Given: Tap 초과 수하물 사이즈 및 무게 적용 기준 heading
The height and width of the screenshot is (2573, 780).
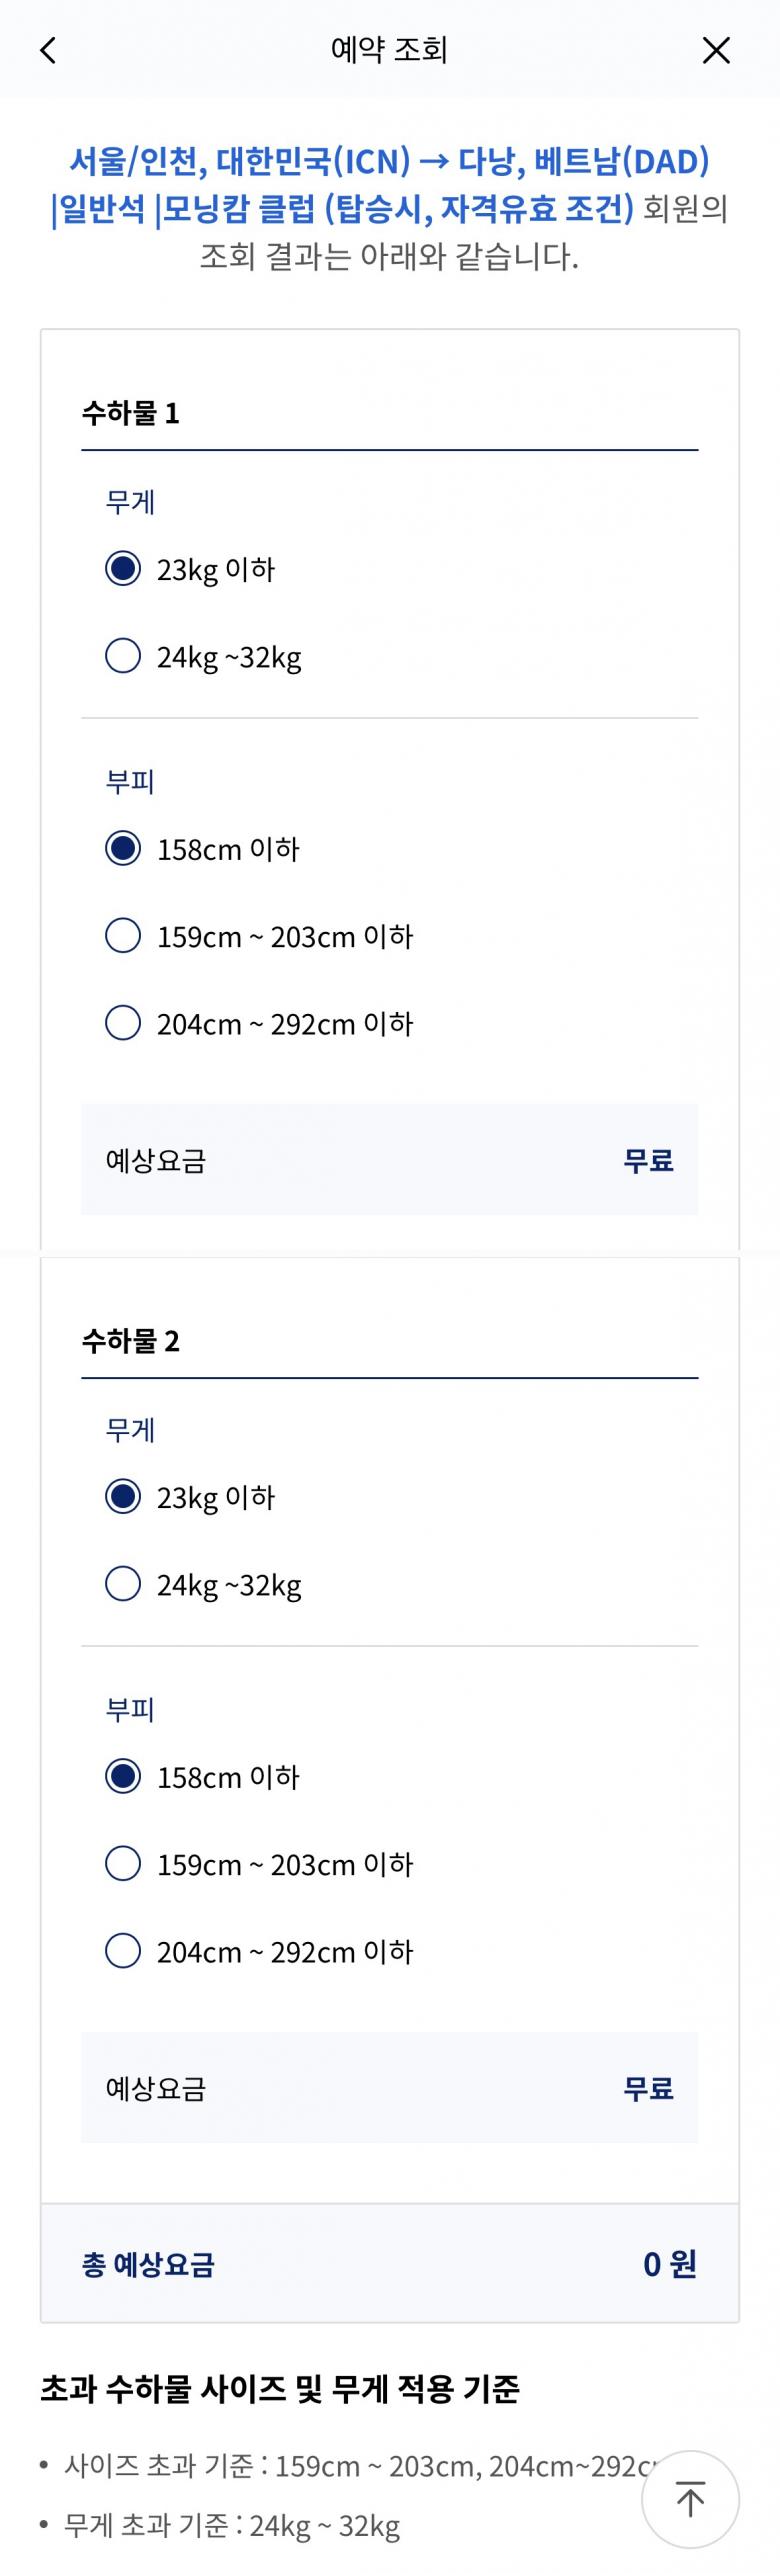Looking at the screenshot, I should pyautogui.click(x=280, y=2389).
